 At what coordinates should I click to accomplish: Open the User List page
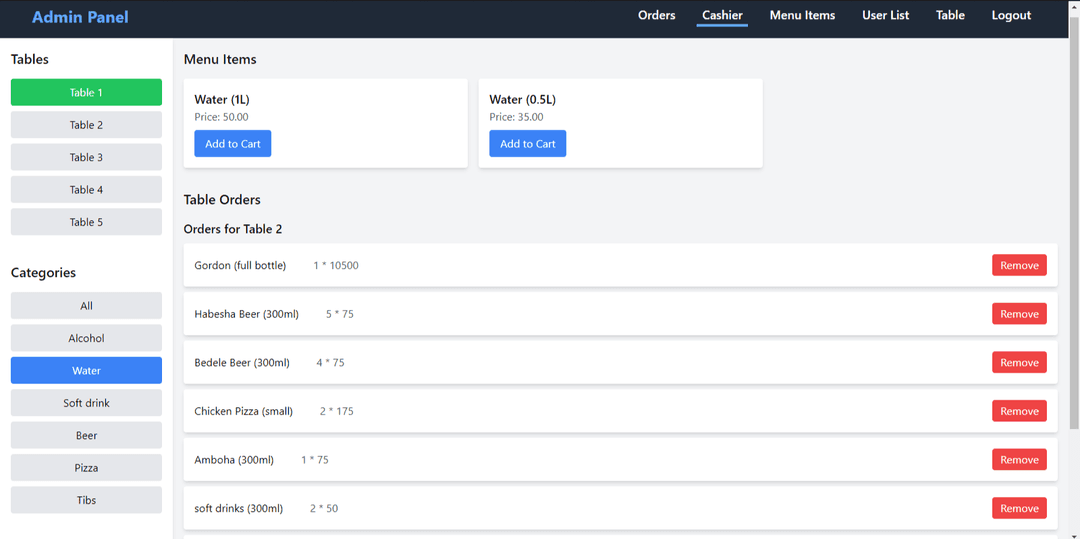(x=885, y=15)
